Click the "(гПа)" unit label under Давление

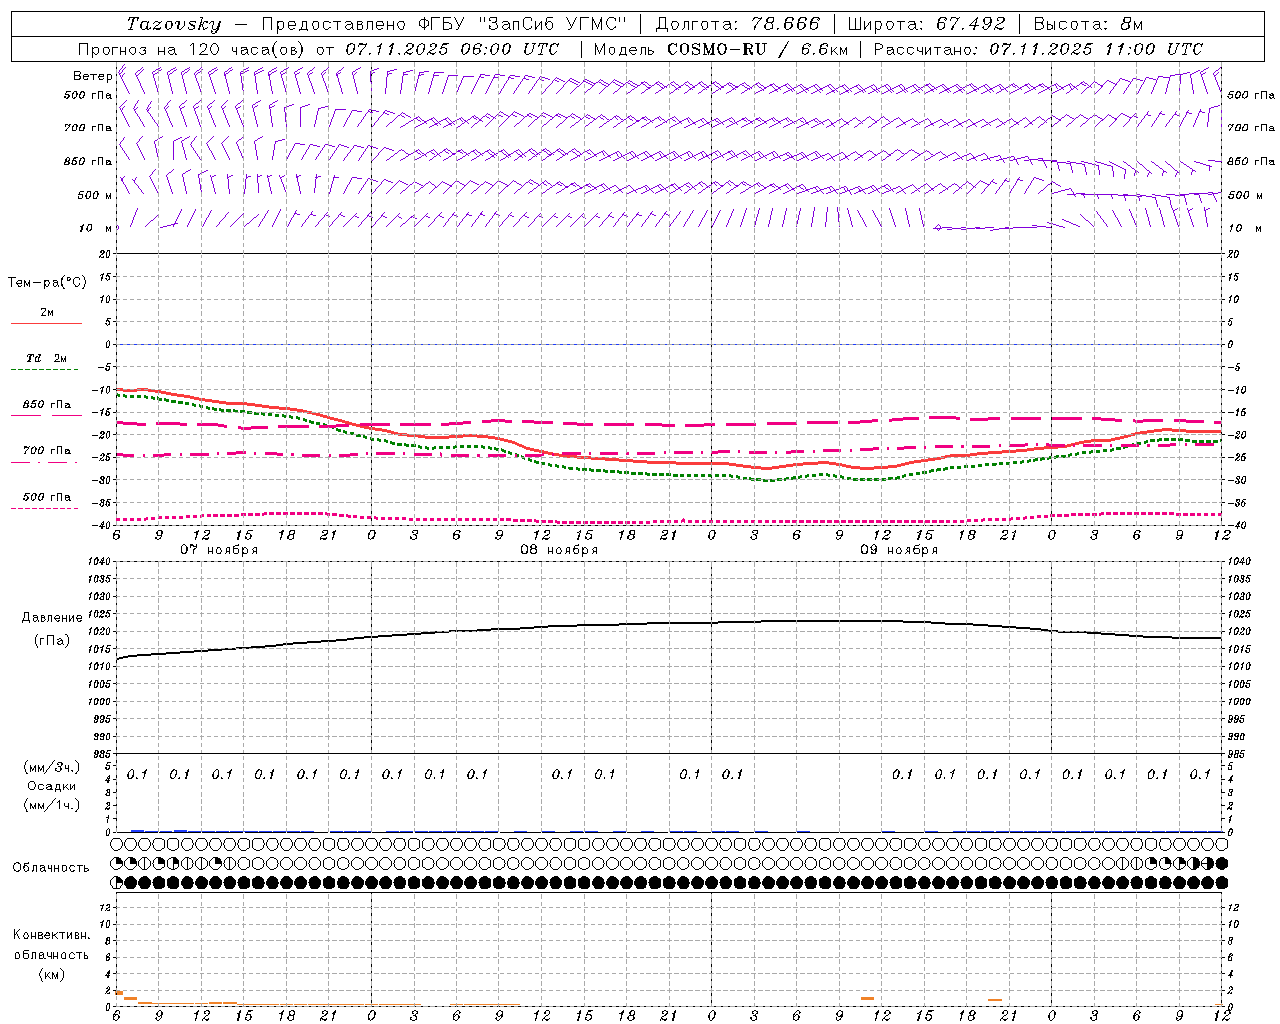52,641
